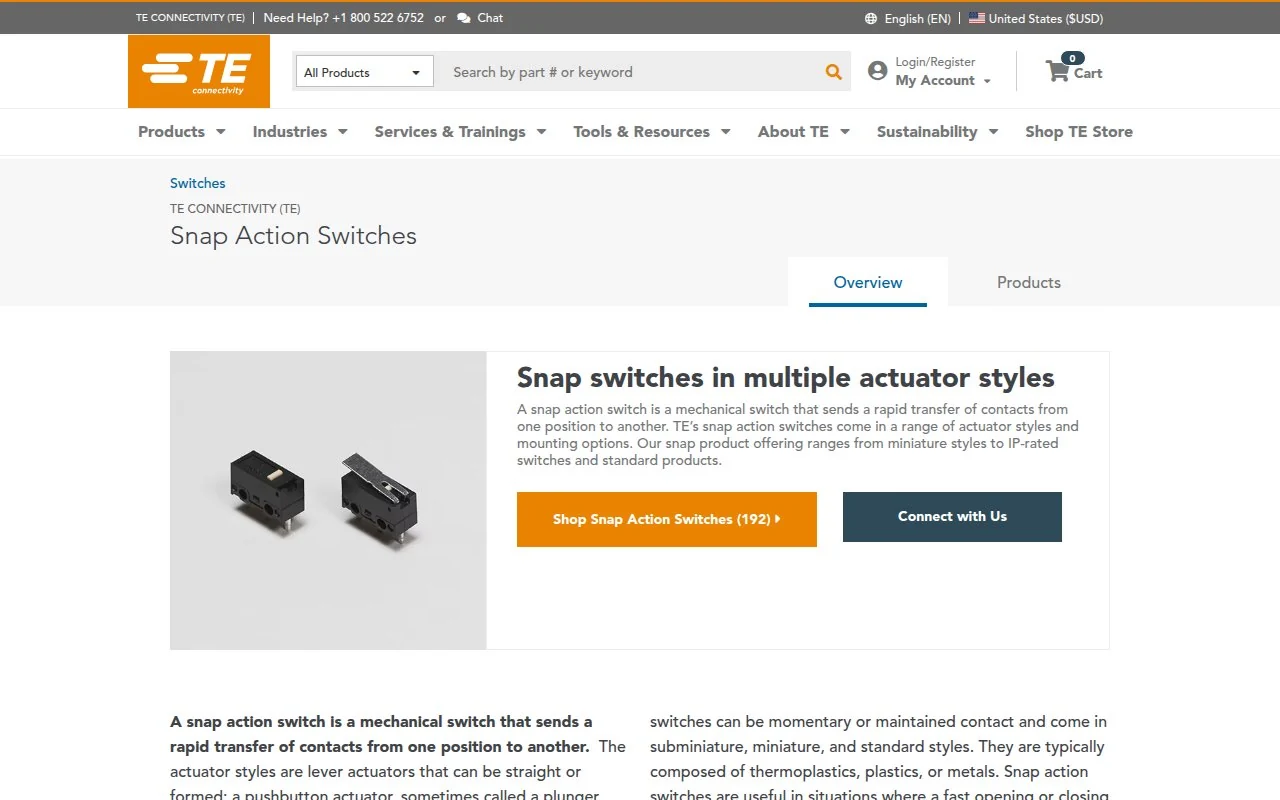This screenshot has width=1280, height=800.
Task: Go to Shop TE Store
Action: click(1079, 131)
